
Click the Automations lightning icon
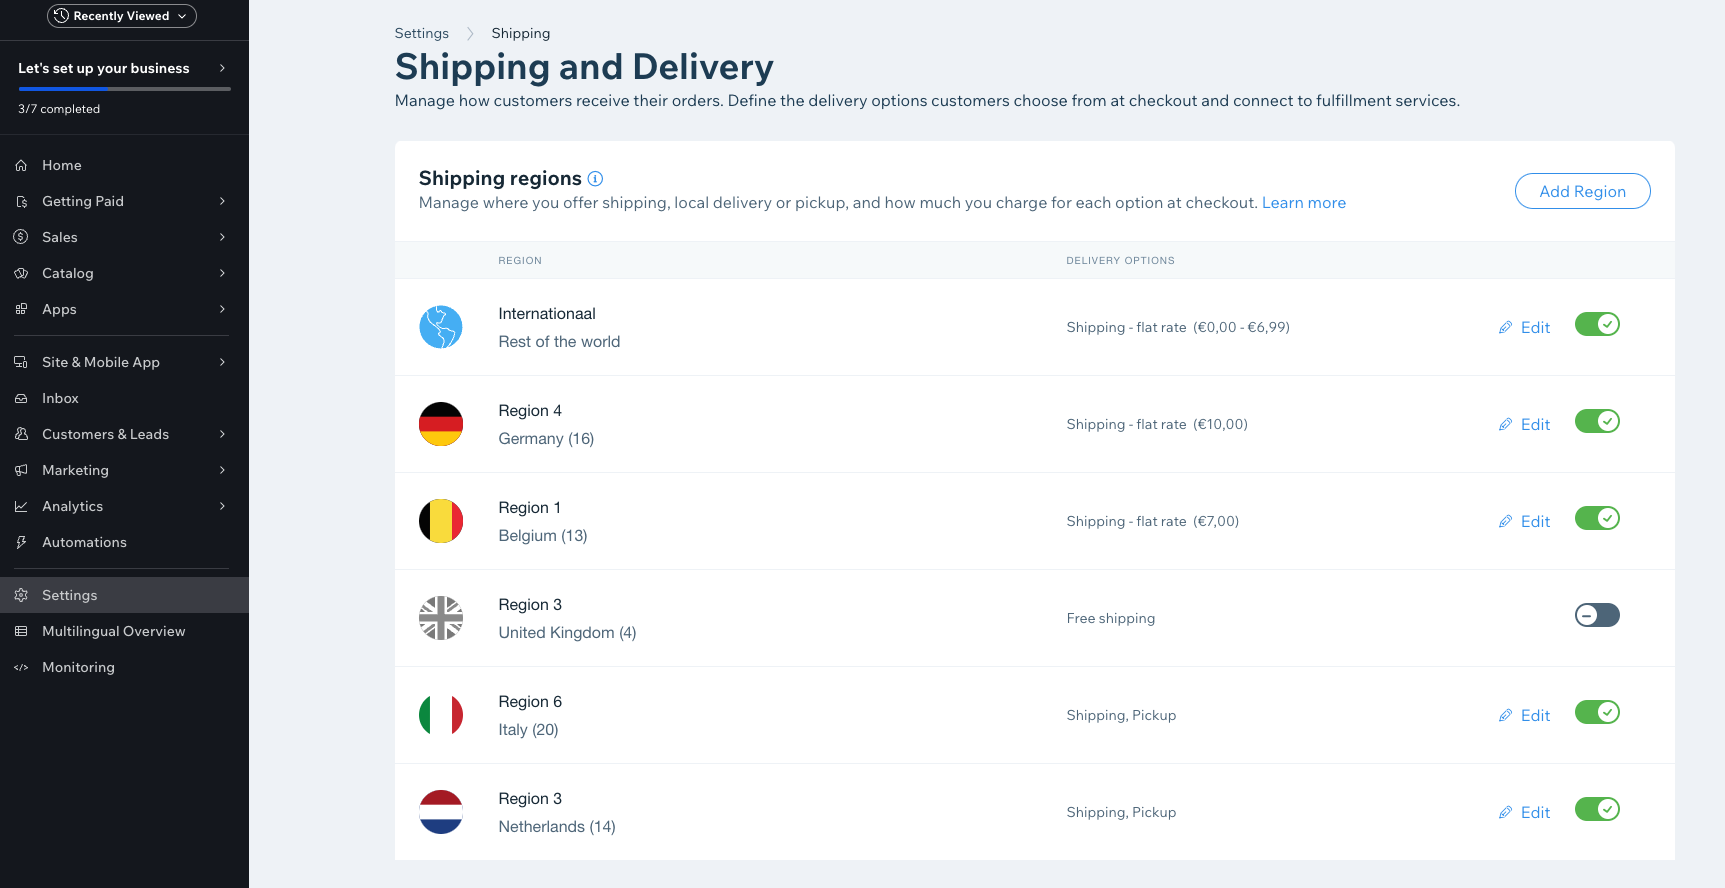pos(21,542)
